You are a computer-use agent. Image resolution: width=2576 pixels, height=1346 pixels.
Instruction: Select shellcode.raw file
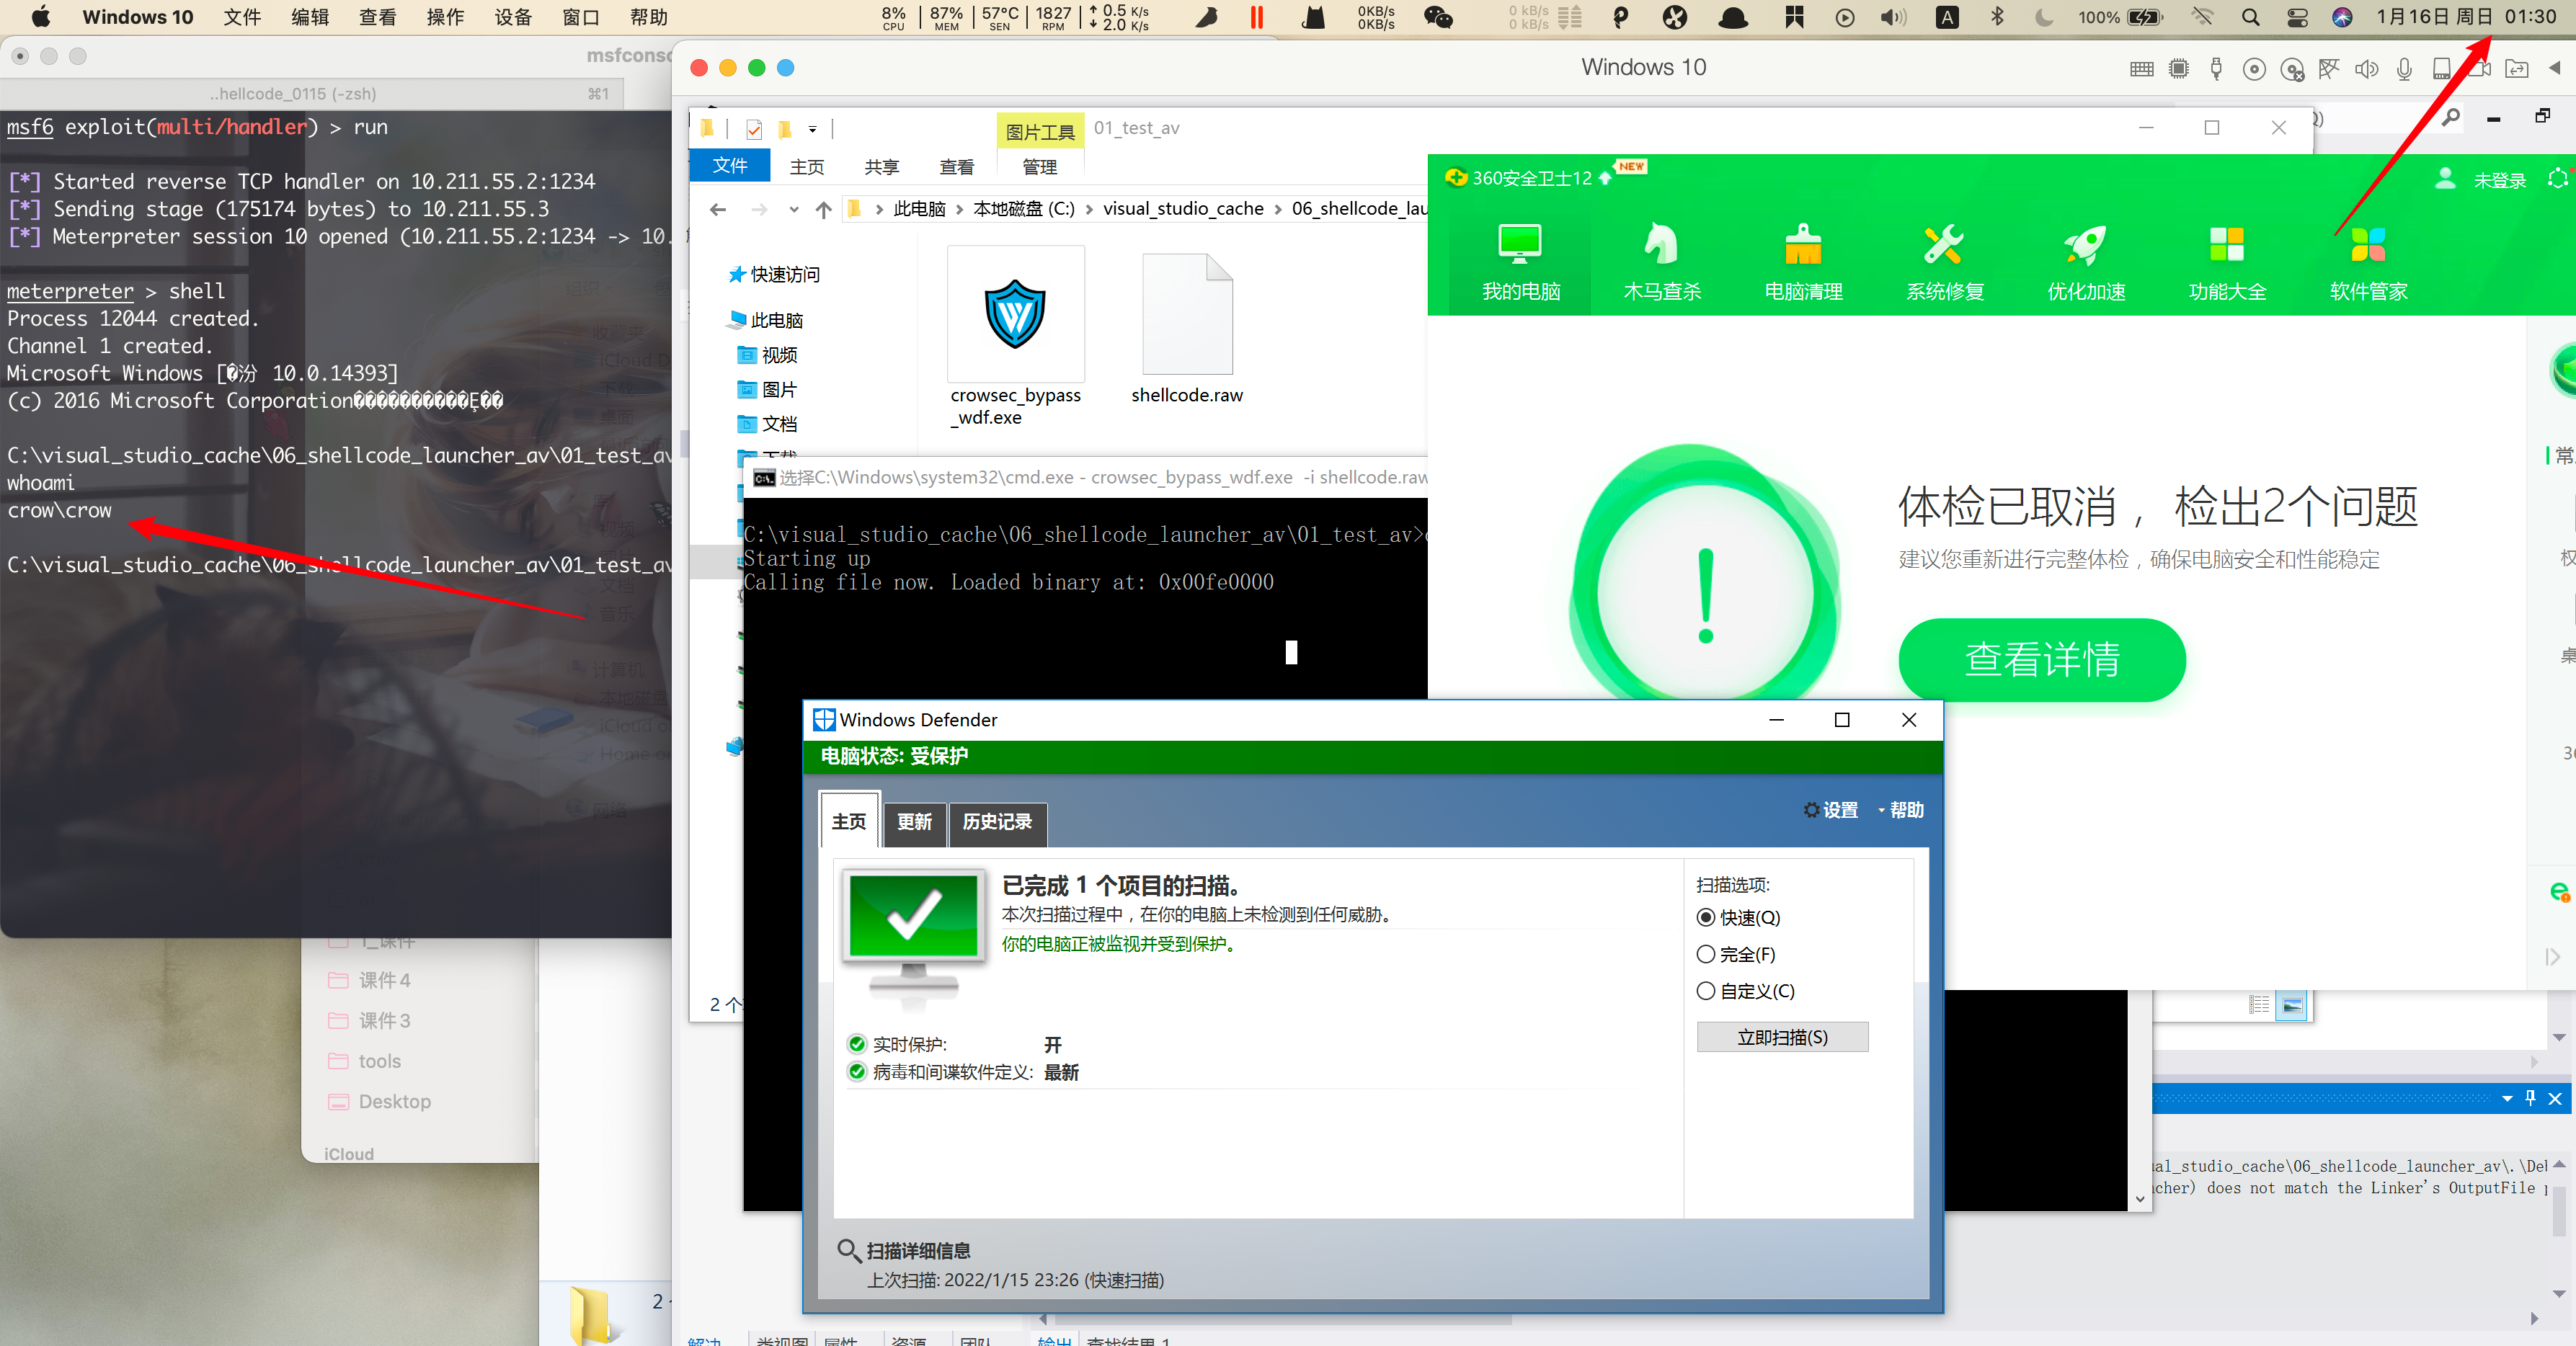[1187, 328]
